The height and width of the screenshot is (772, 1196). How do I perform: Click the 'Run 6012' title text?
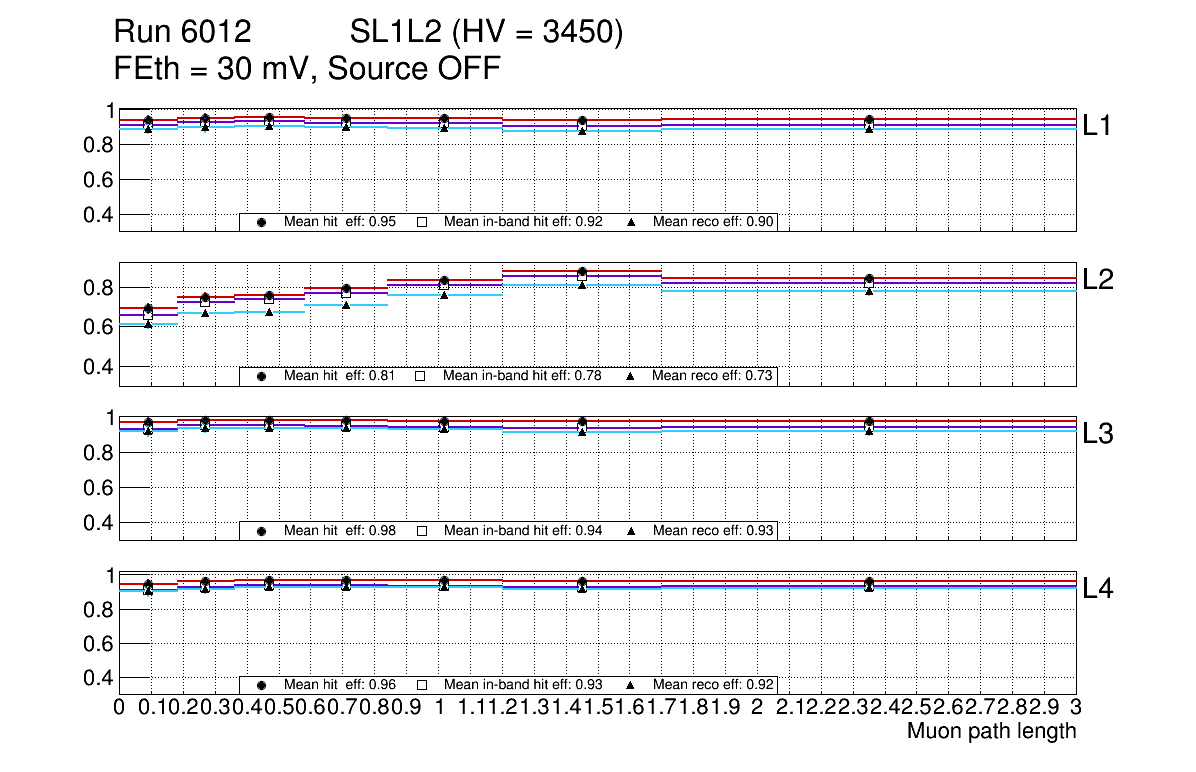tap(182, 33)
